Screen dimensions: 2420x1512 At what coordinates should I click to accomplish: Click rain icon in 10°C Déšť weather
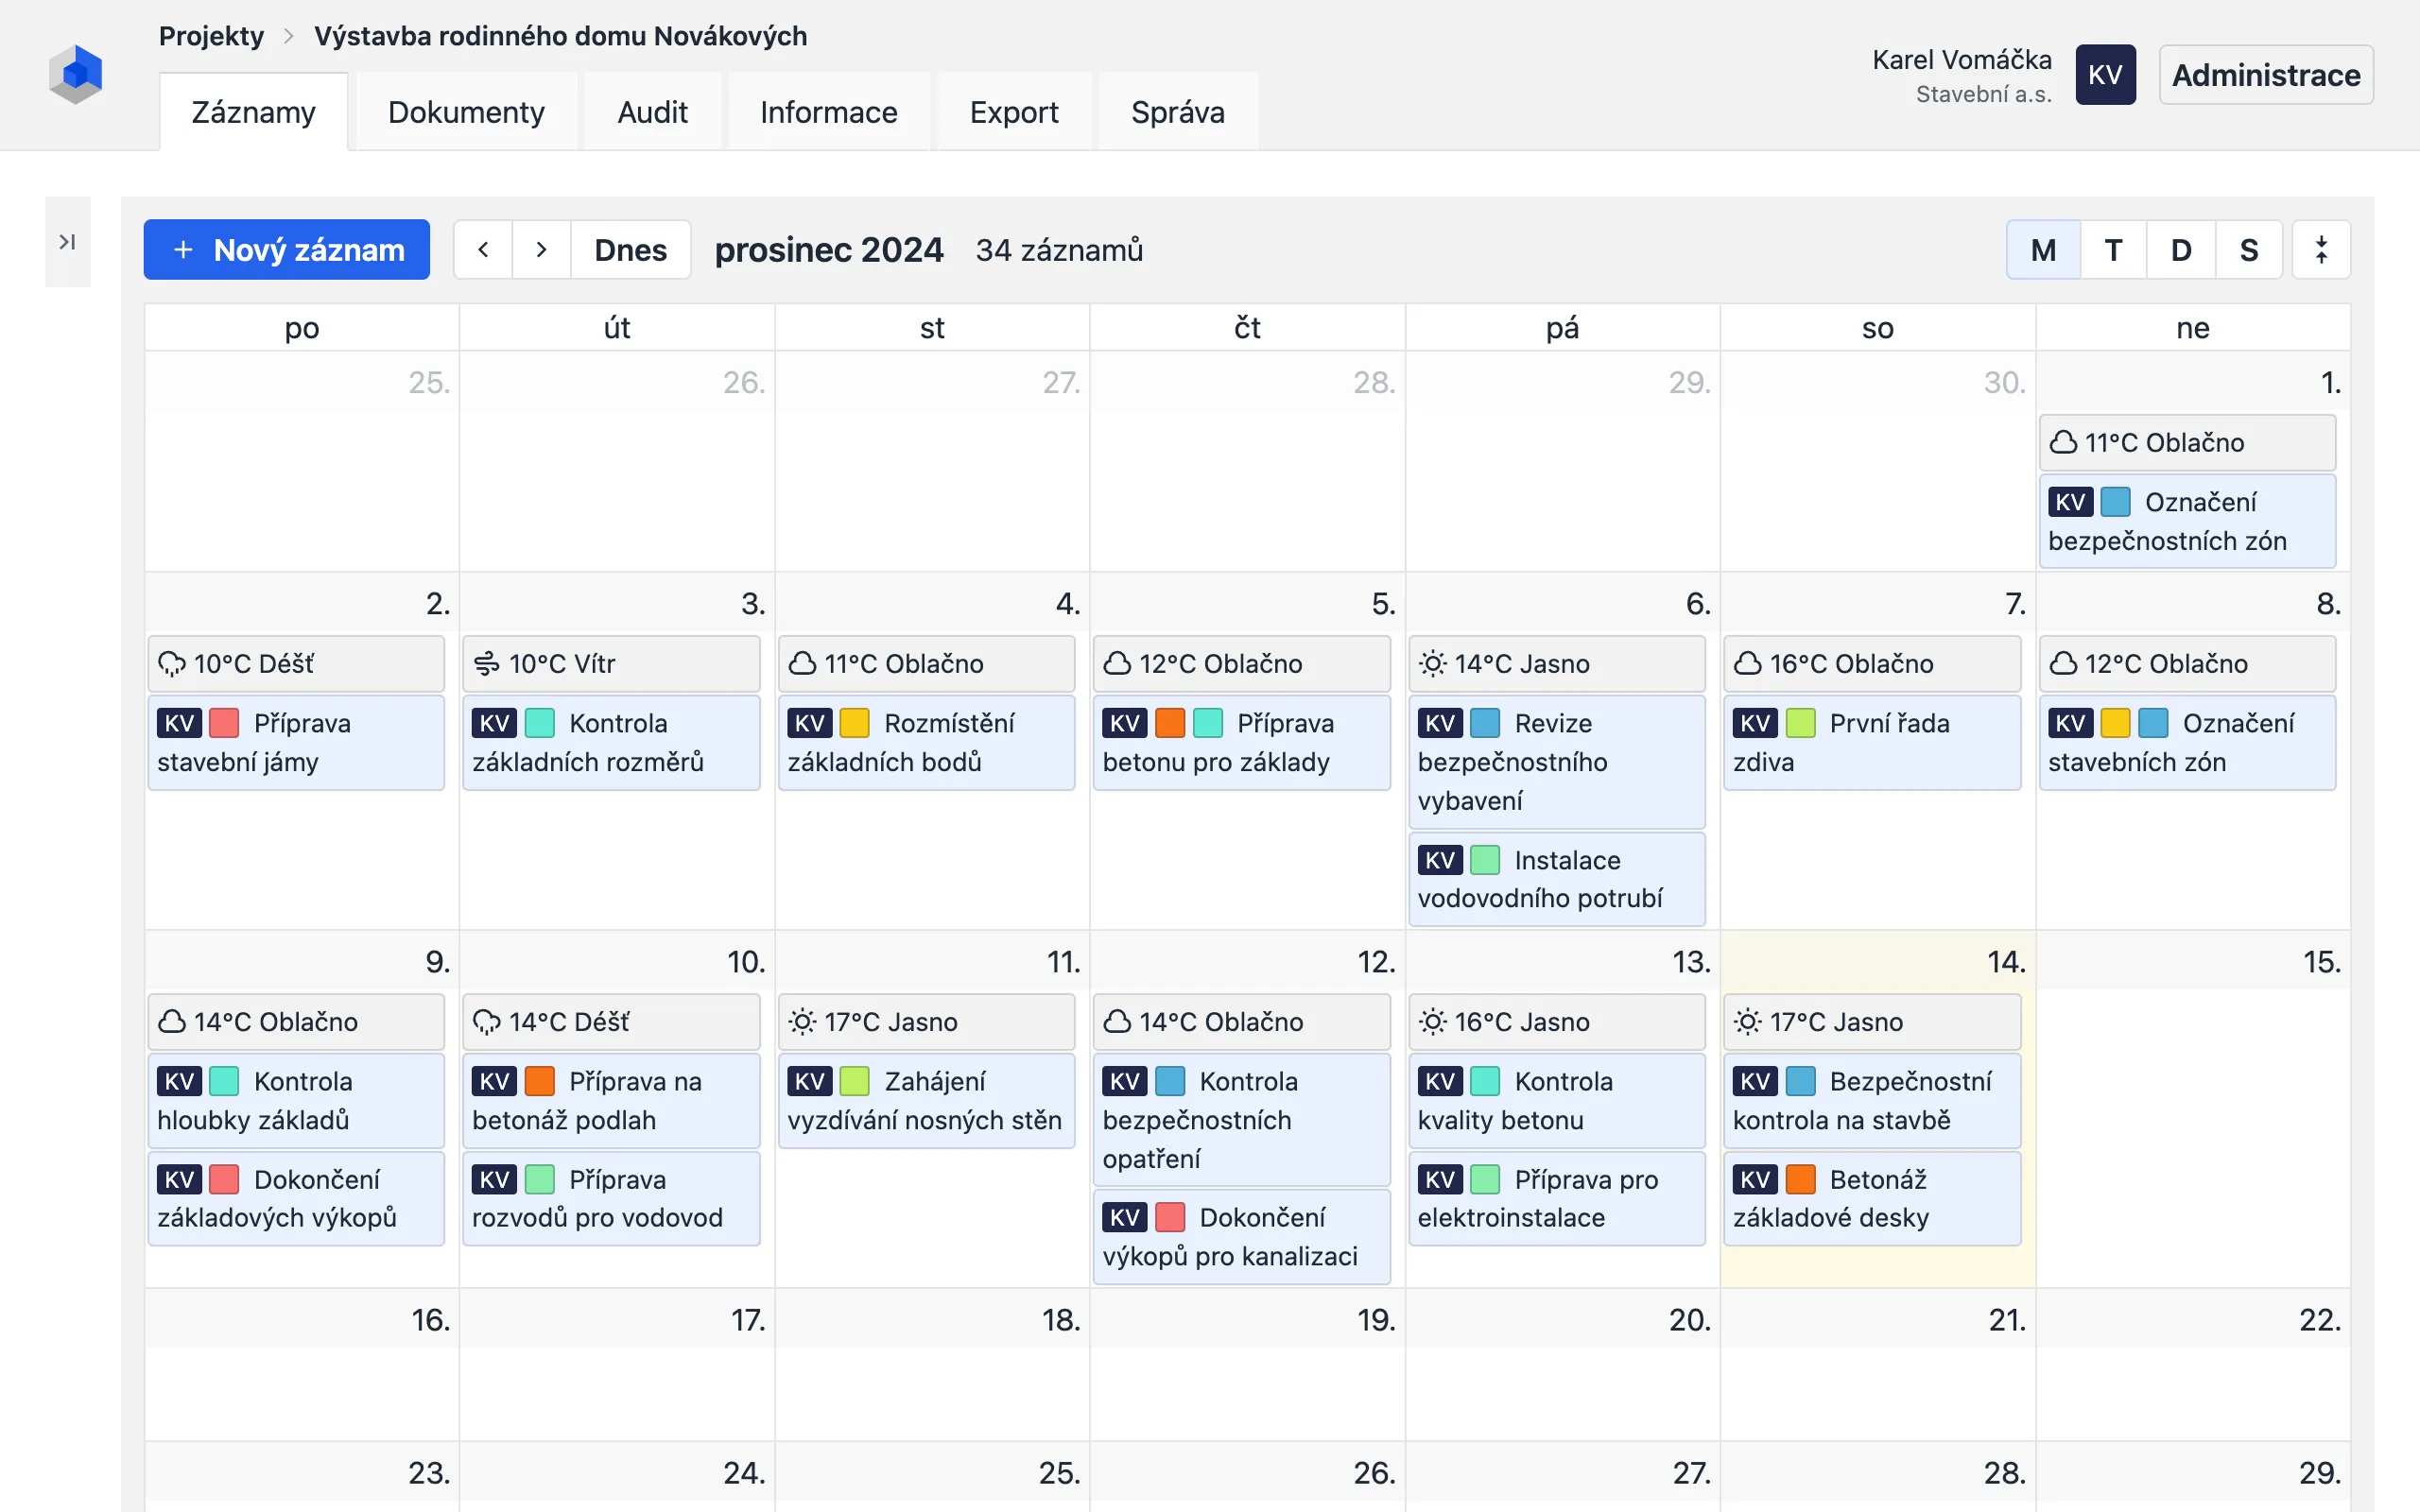pyautogui.click(x=172, y=664)
